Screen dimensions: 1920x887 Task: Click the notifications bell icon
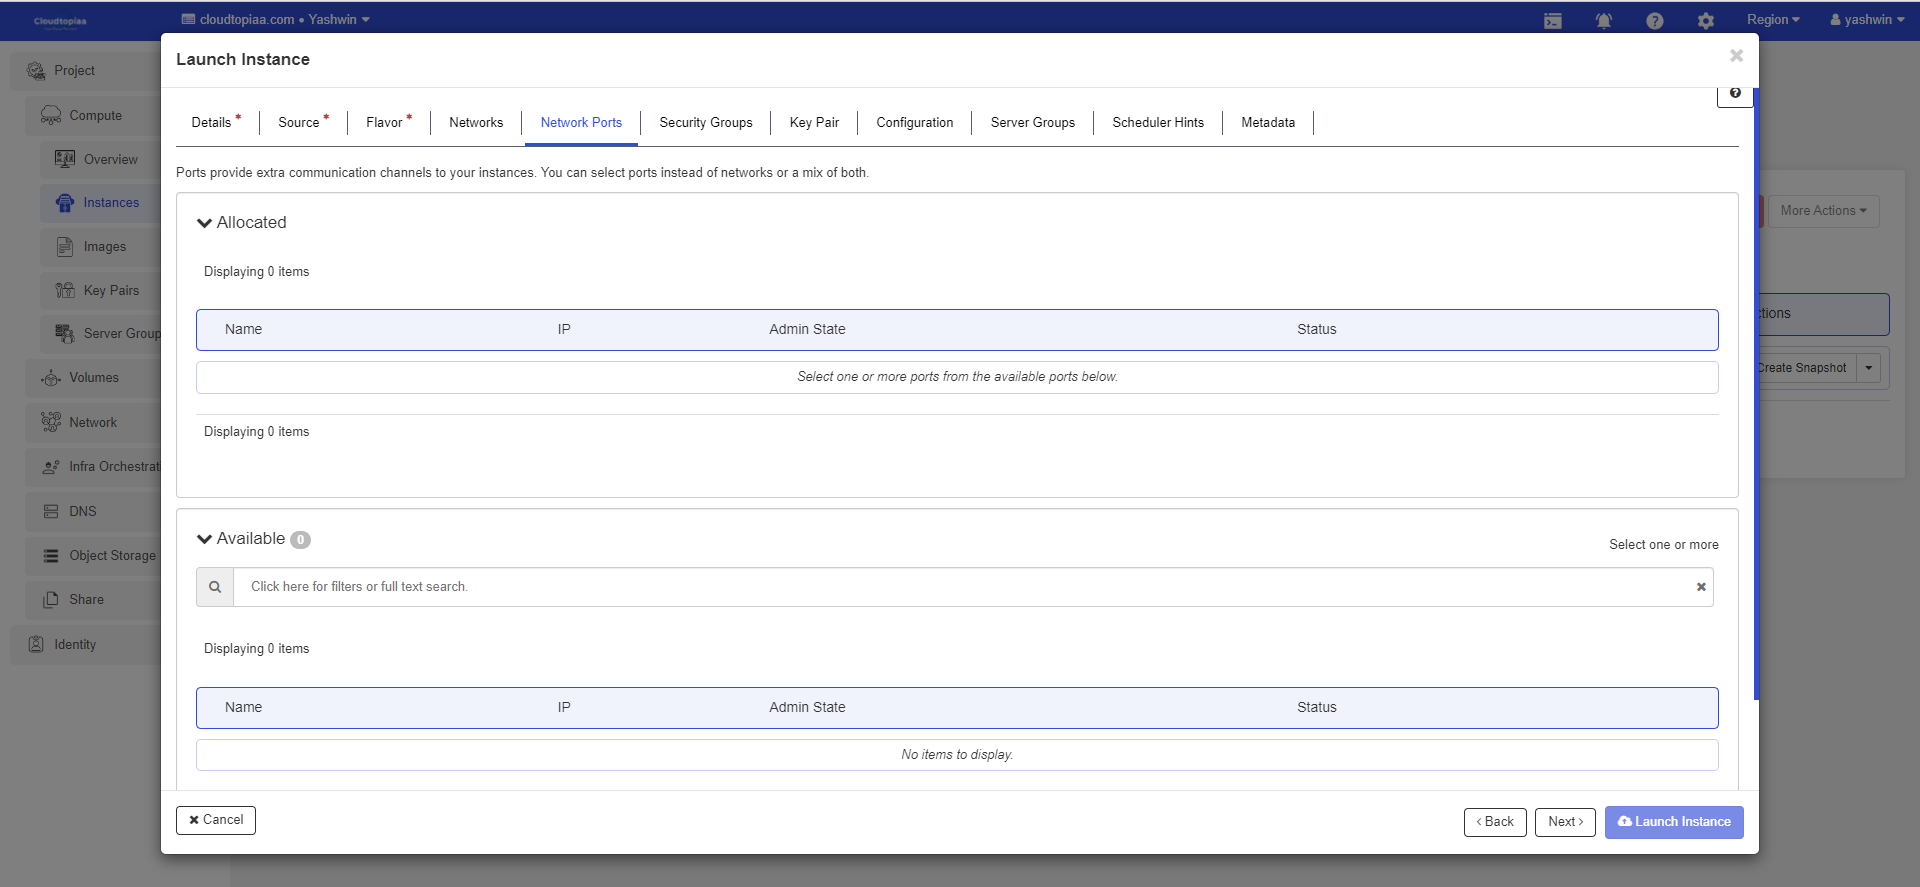coord(1603,21)
